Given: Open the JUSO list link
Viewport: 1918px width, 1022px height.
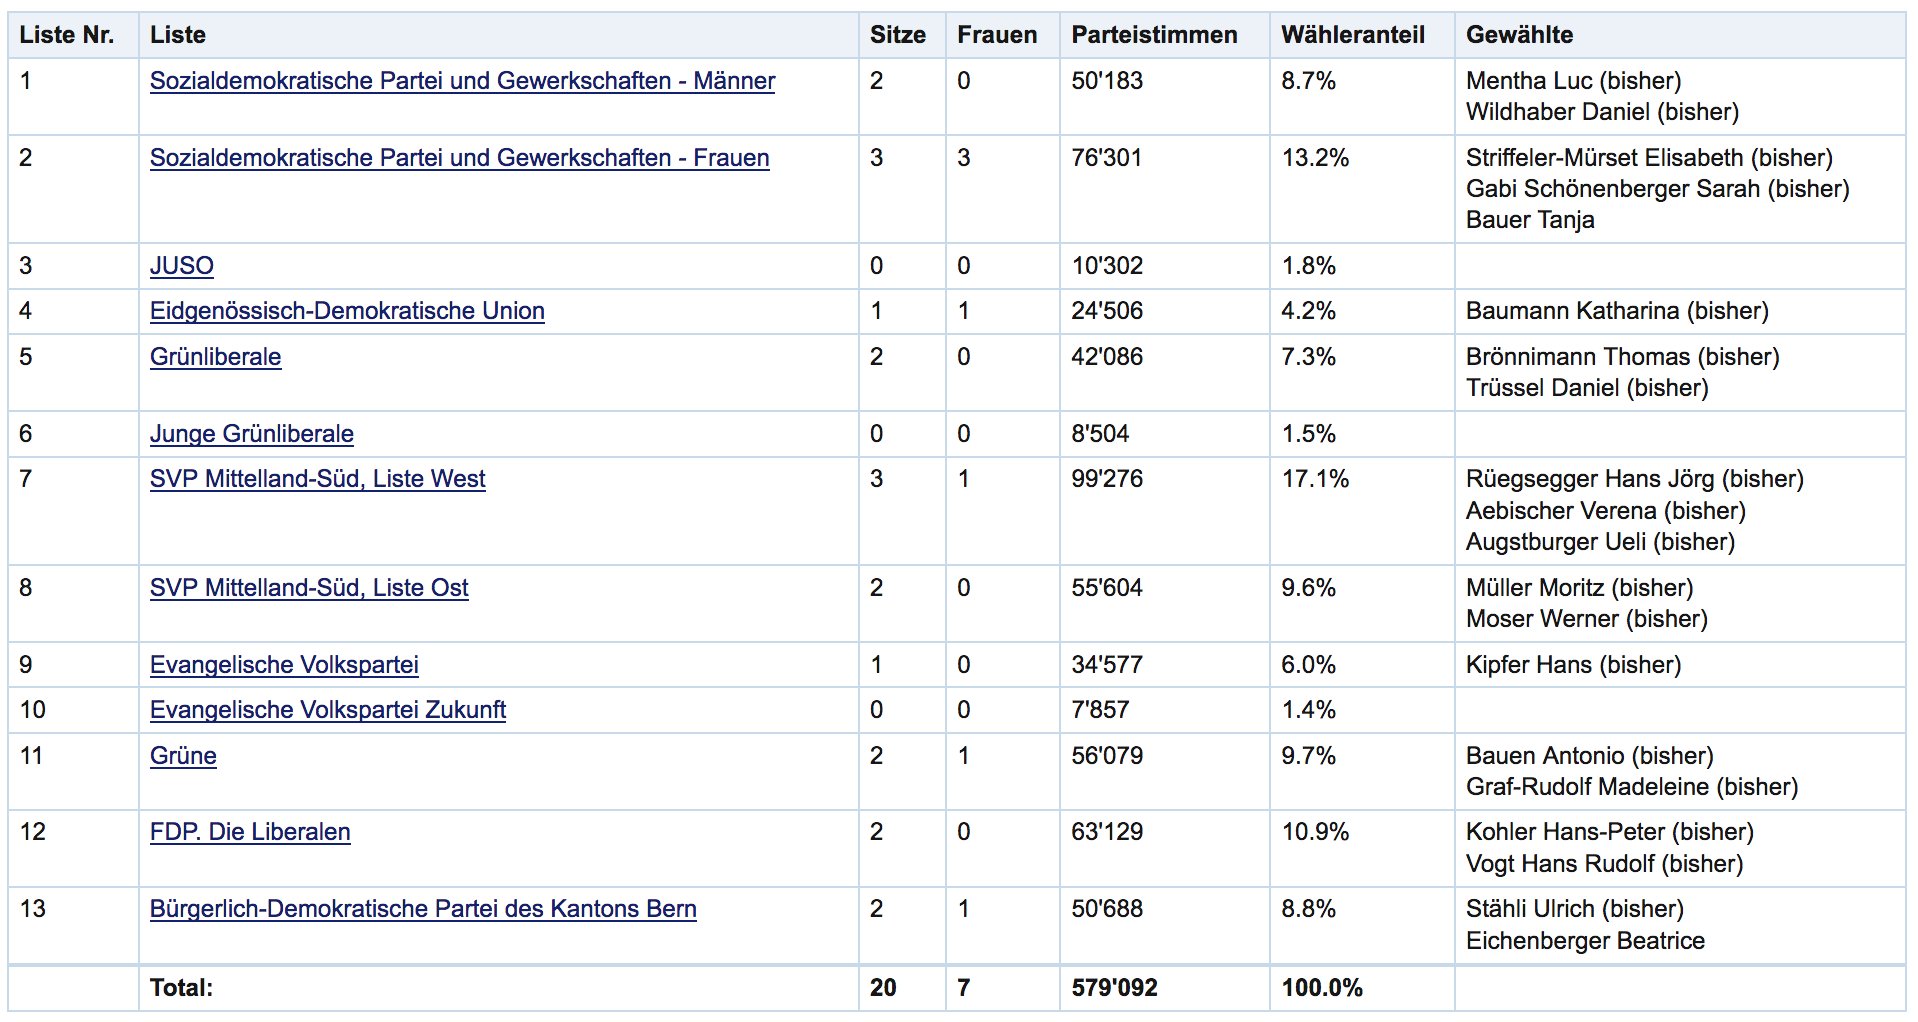Looking at the screenshot, I should click(x=182, y=266).
